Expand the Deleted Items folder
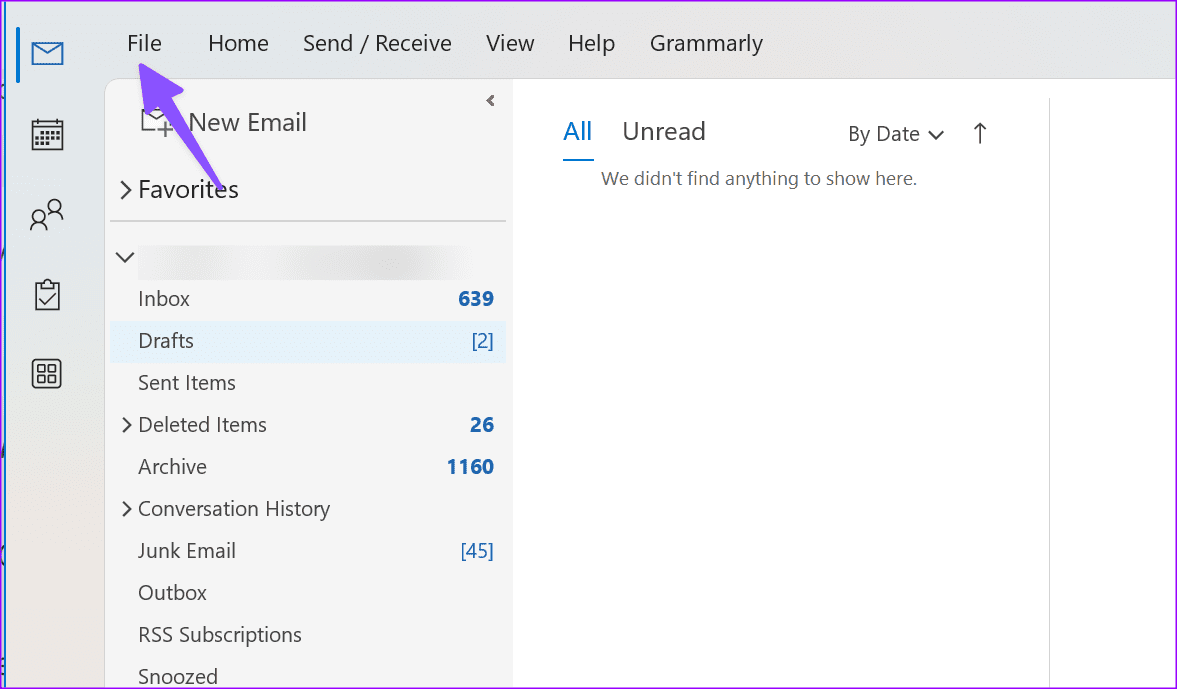This screenshot has height=689, width=1177. pyautogui.click(x=126, y=424)
